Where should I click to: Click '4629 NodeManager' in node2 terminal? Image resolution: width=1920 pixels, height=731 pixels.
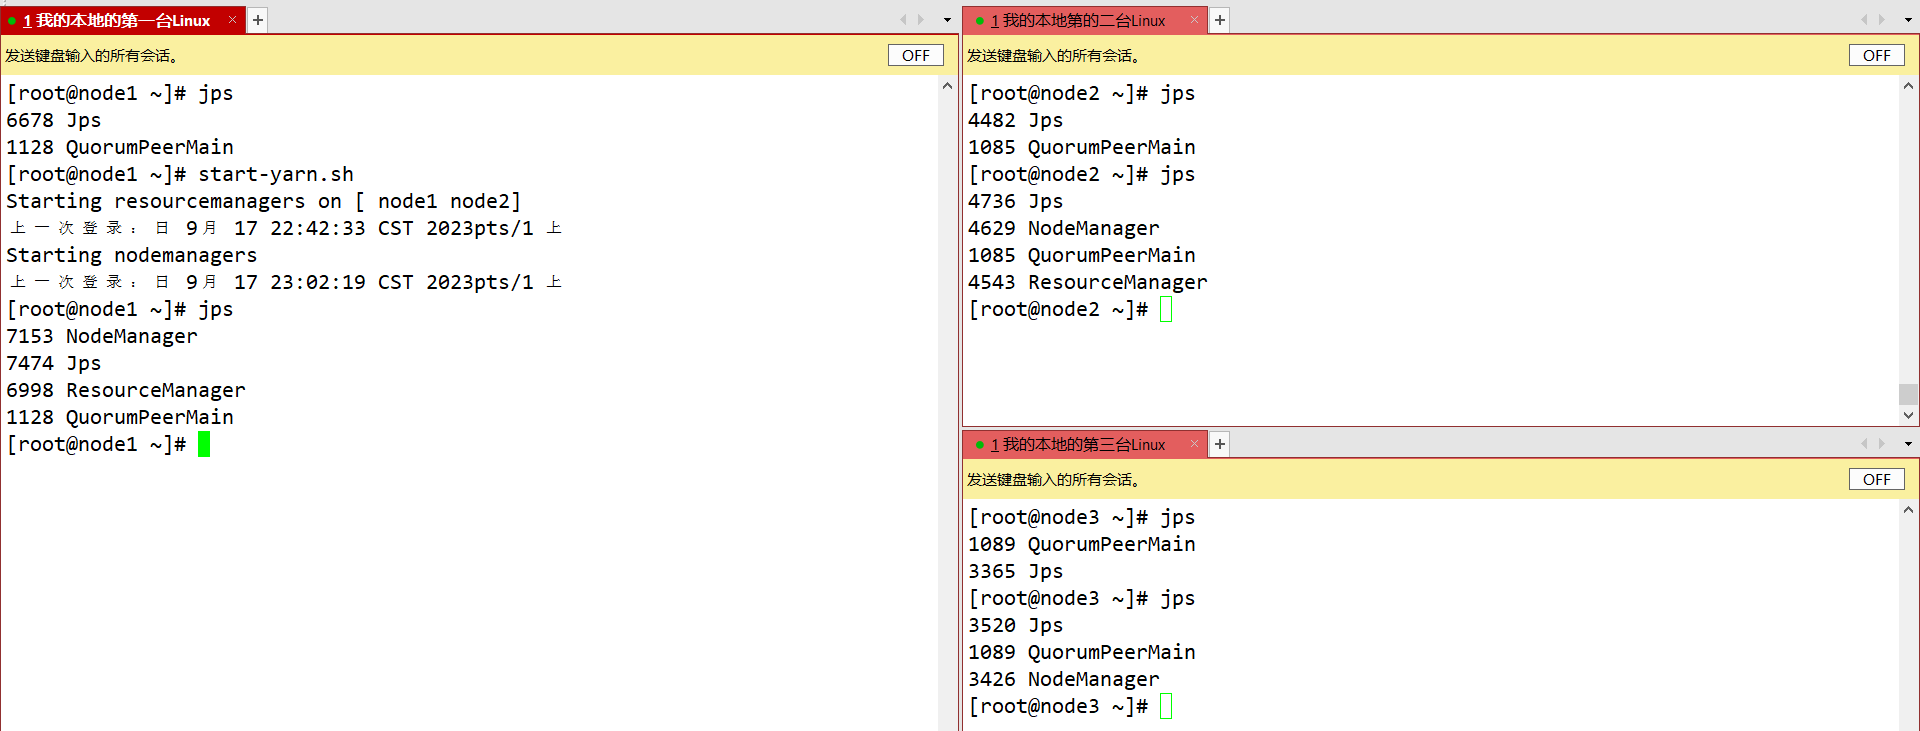[1064, 228]
